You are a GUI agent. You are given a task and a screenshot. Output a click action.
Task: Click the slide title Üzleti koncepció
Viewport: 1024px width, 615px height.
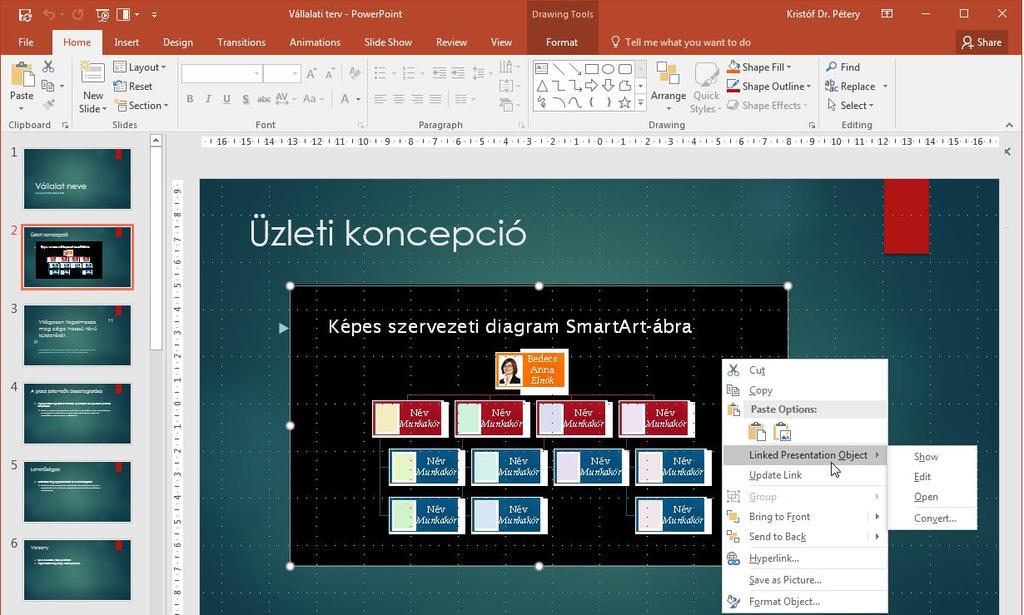[388, 233]
